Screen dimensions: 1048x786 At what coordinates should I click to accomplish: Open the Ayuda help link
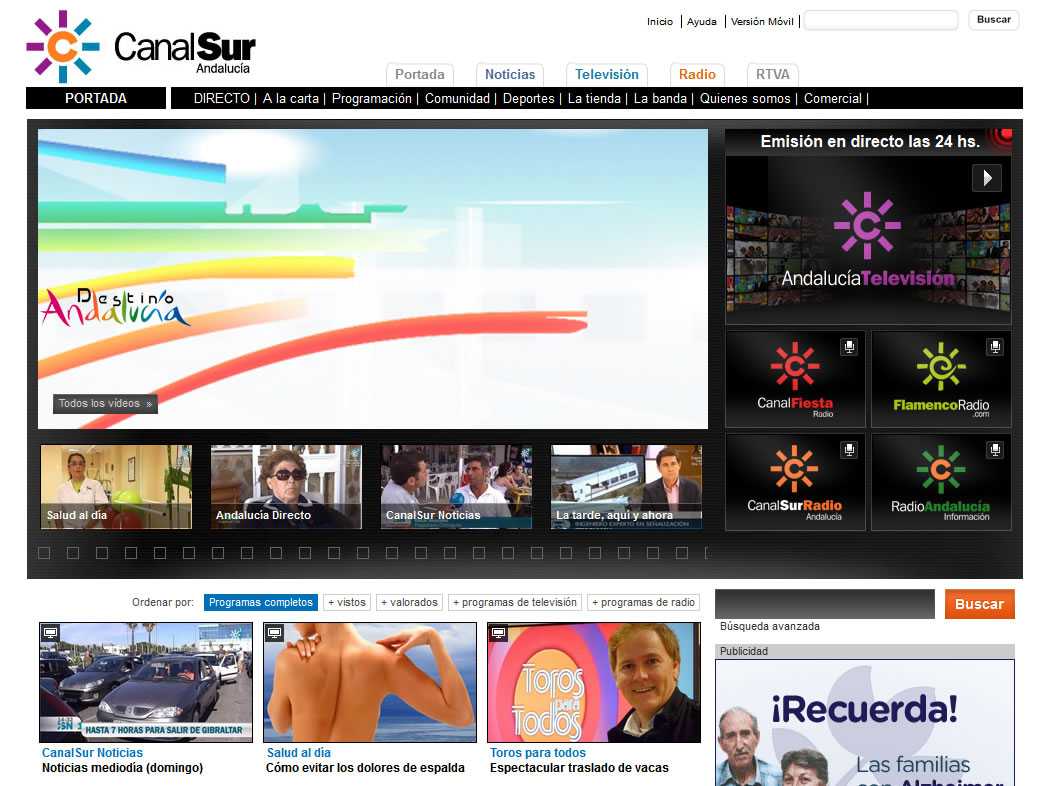(x=702, y=21)
